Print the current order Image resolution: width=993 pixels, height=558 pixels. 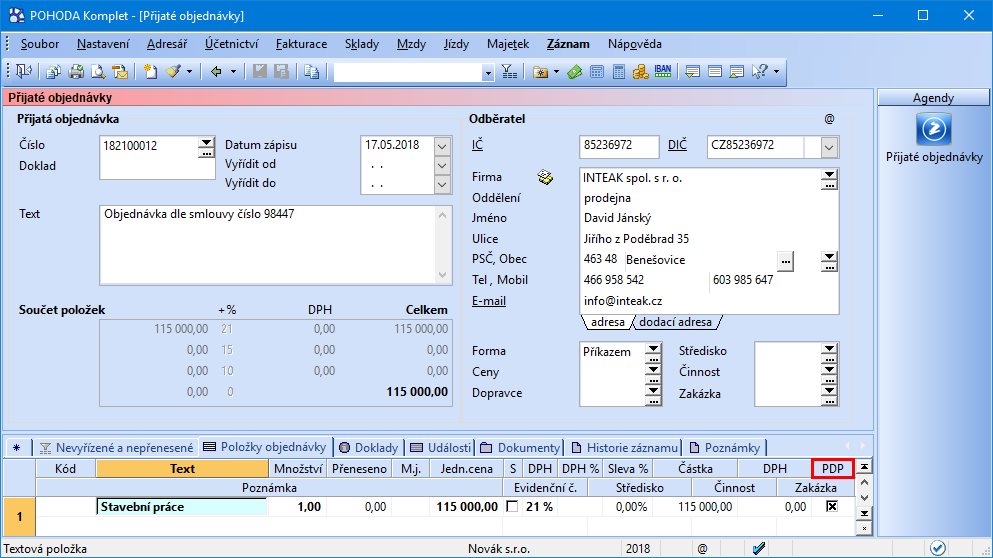(76, 72)
